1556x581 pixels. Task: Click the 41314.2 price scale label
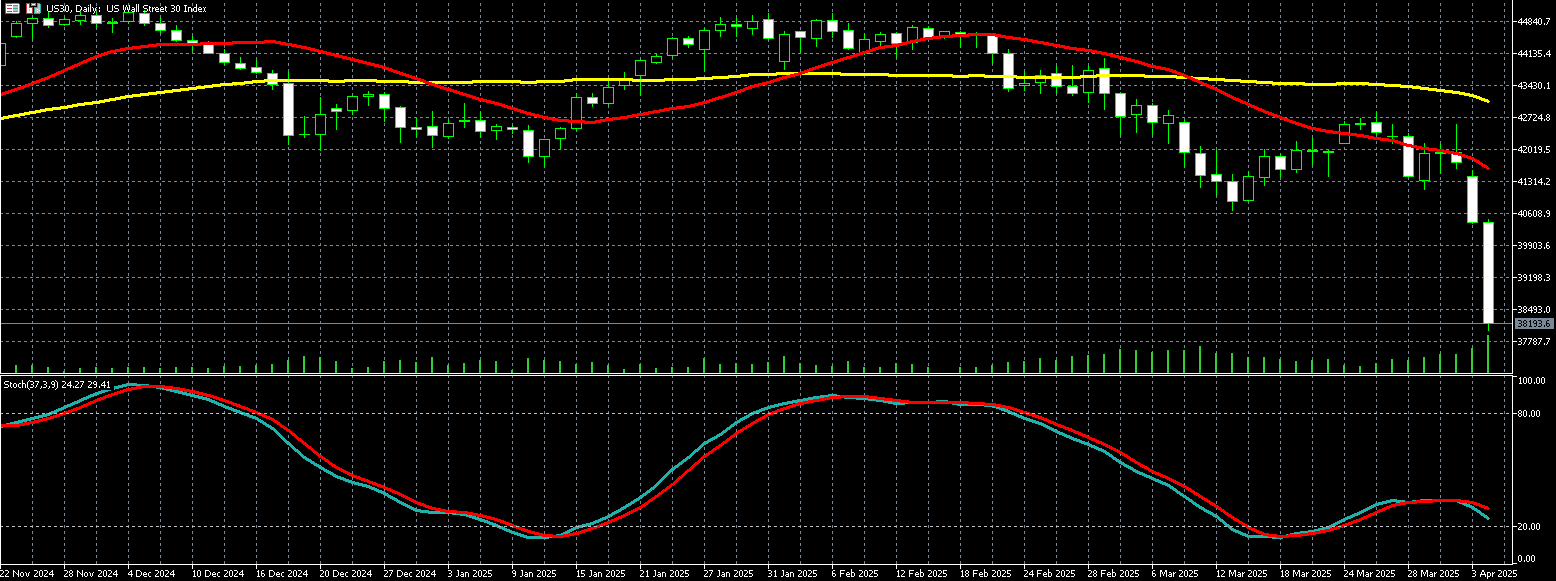[x=1532, y=181]
